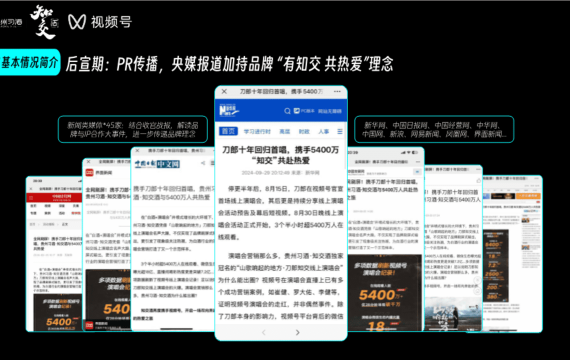Click the share icon next to 中文网 logo

[x=203, y=163]
